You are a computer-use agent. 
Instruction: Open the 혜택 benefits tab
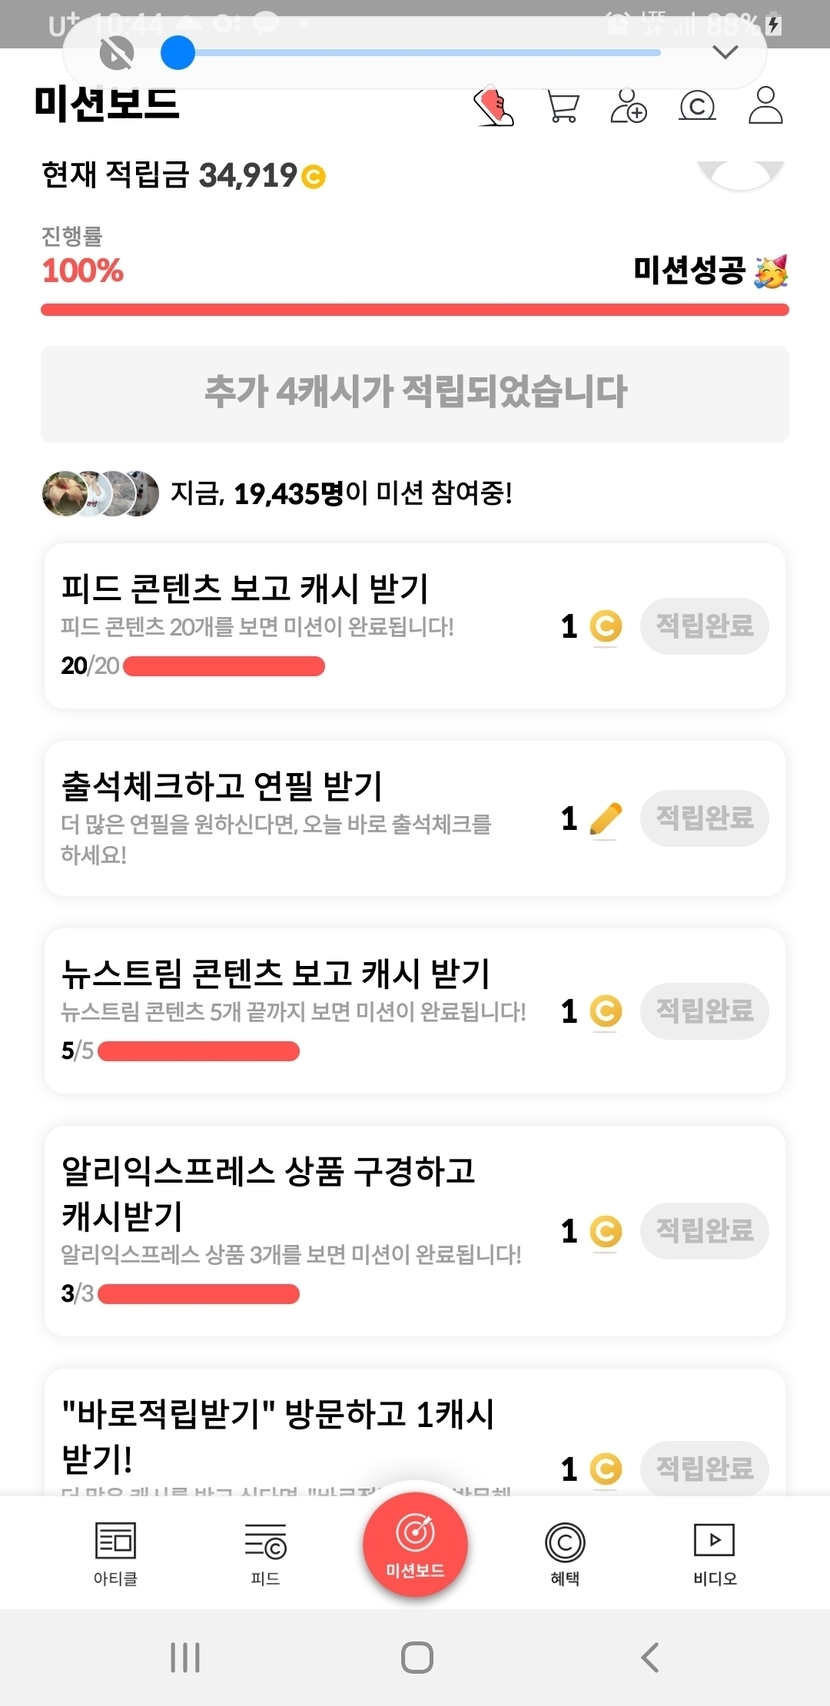tap(565, 1553)
